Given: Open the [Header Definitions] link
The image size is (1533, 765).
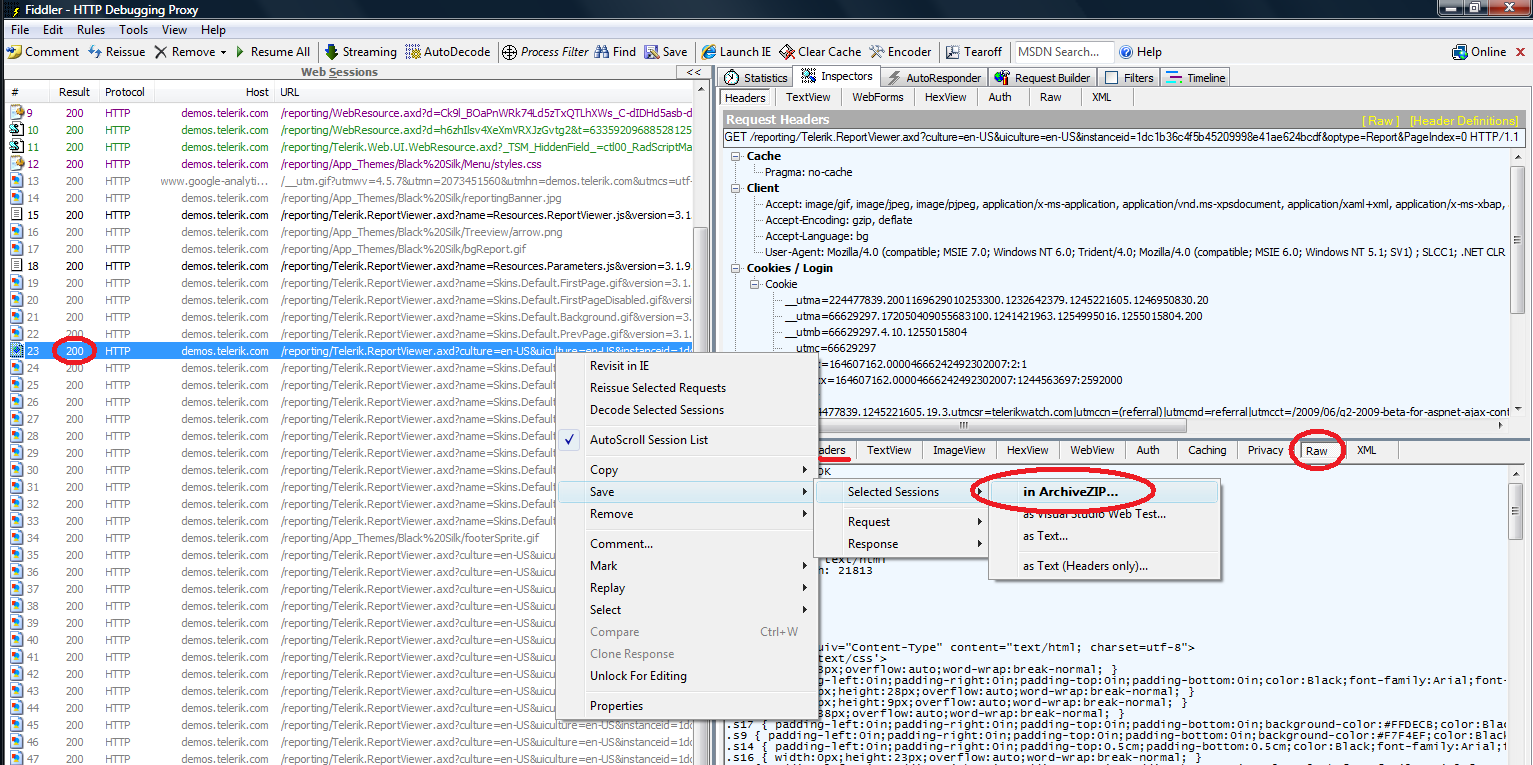Looking at the screenshot, I should click(1464, 121).
